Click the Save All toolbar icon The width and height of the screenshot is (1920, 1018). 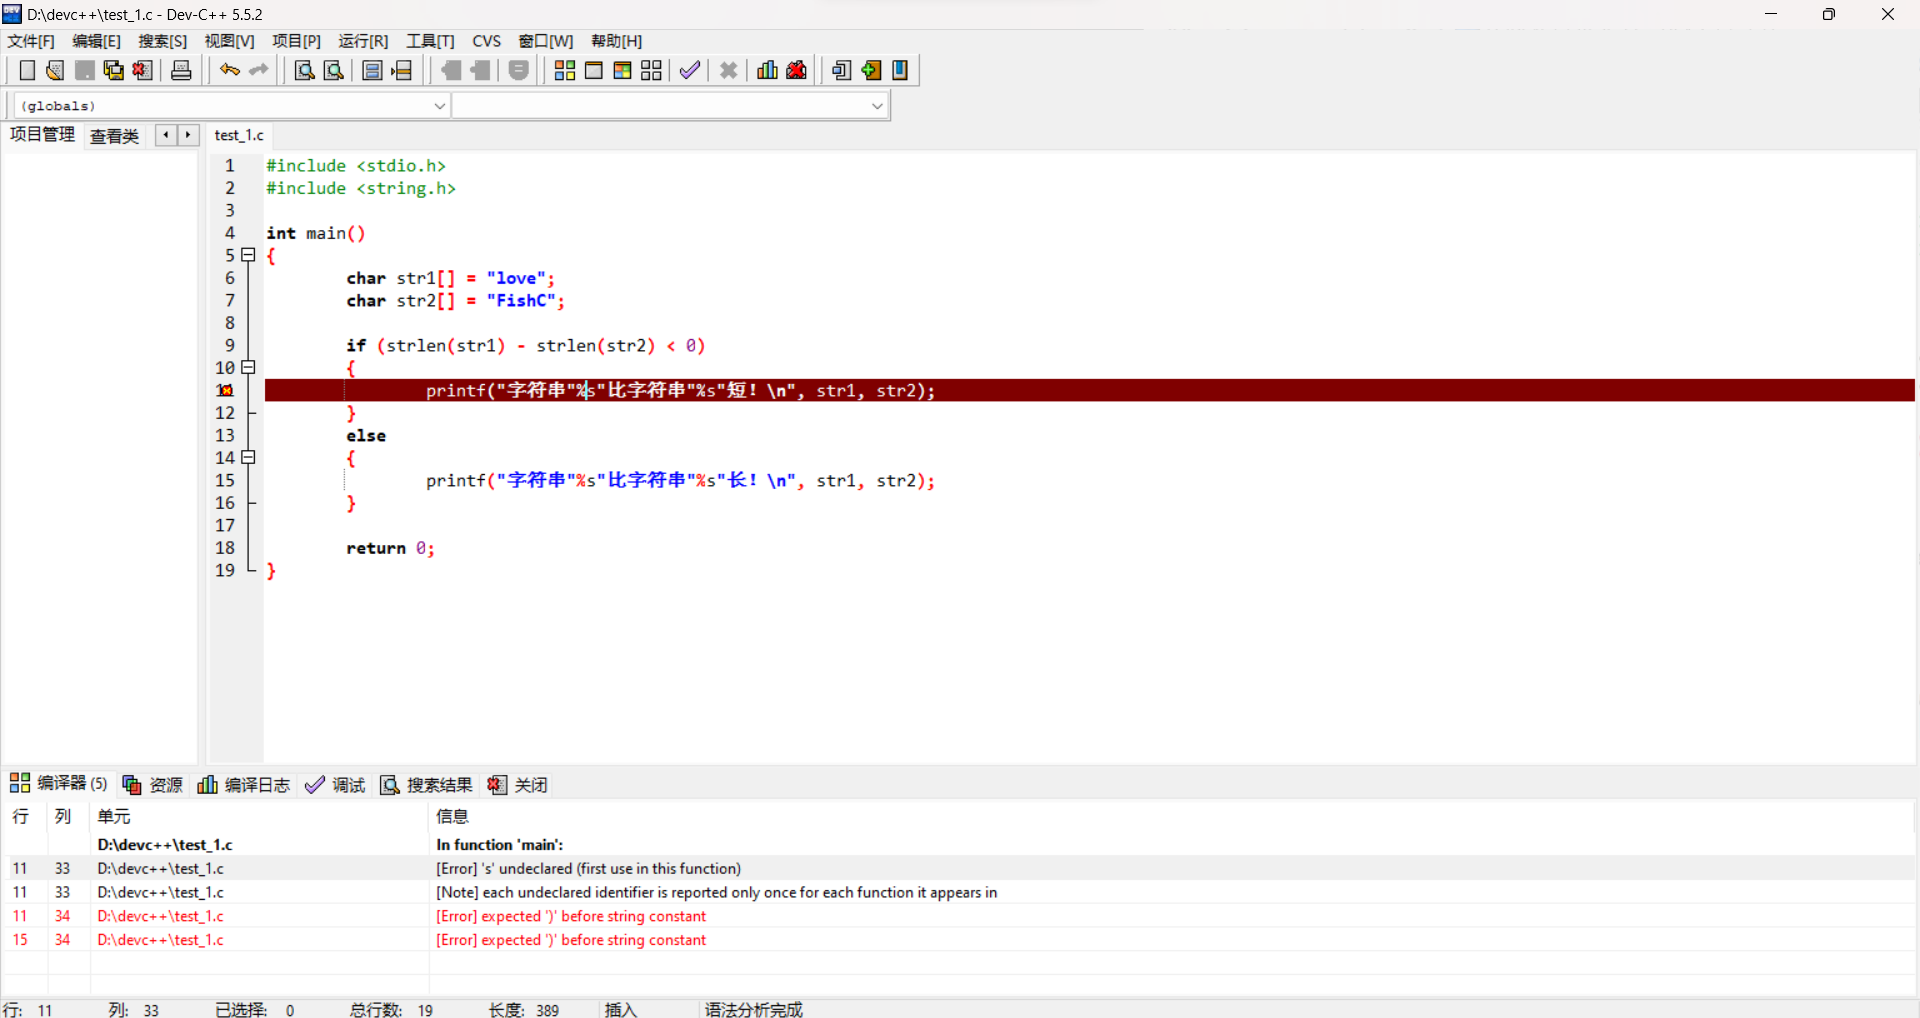click(114, 70)
